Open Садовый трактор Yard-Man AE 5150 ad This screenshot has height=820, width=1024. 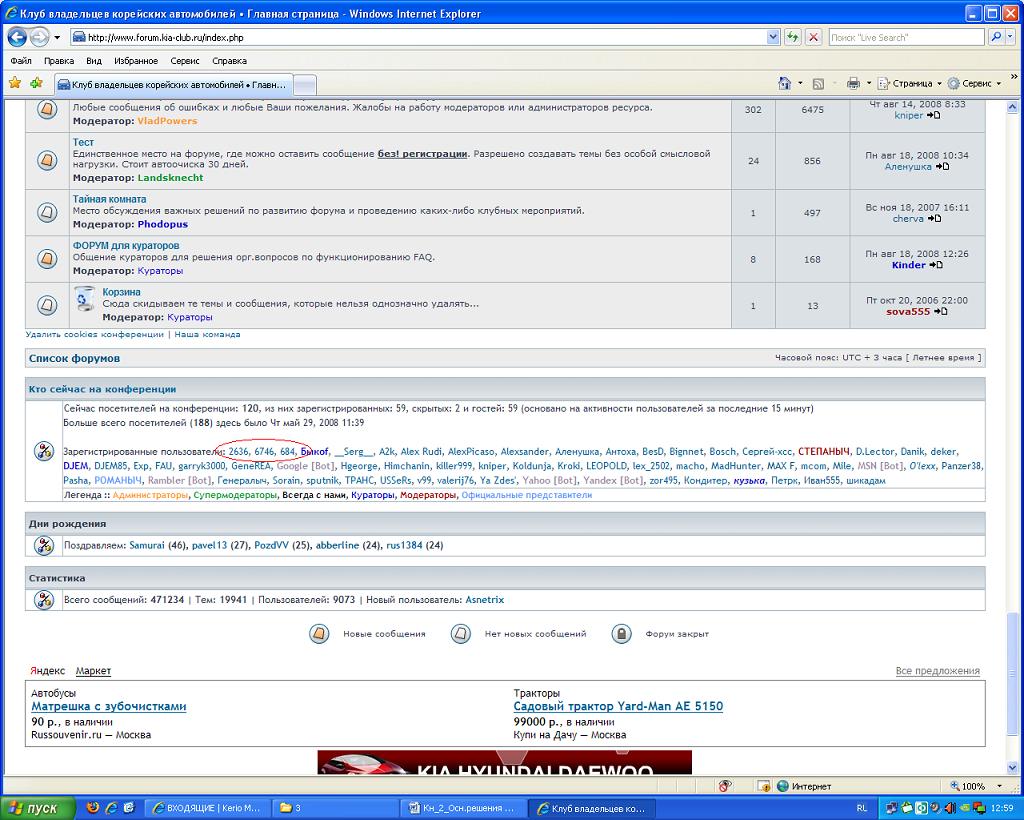tap(618, 706)
